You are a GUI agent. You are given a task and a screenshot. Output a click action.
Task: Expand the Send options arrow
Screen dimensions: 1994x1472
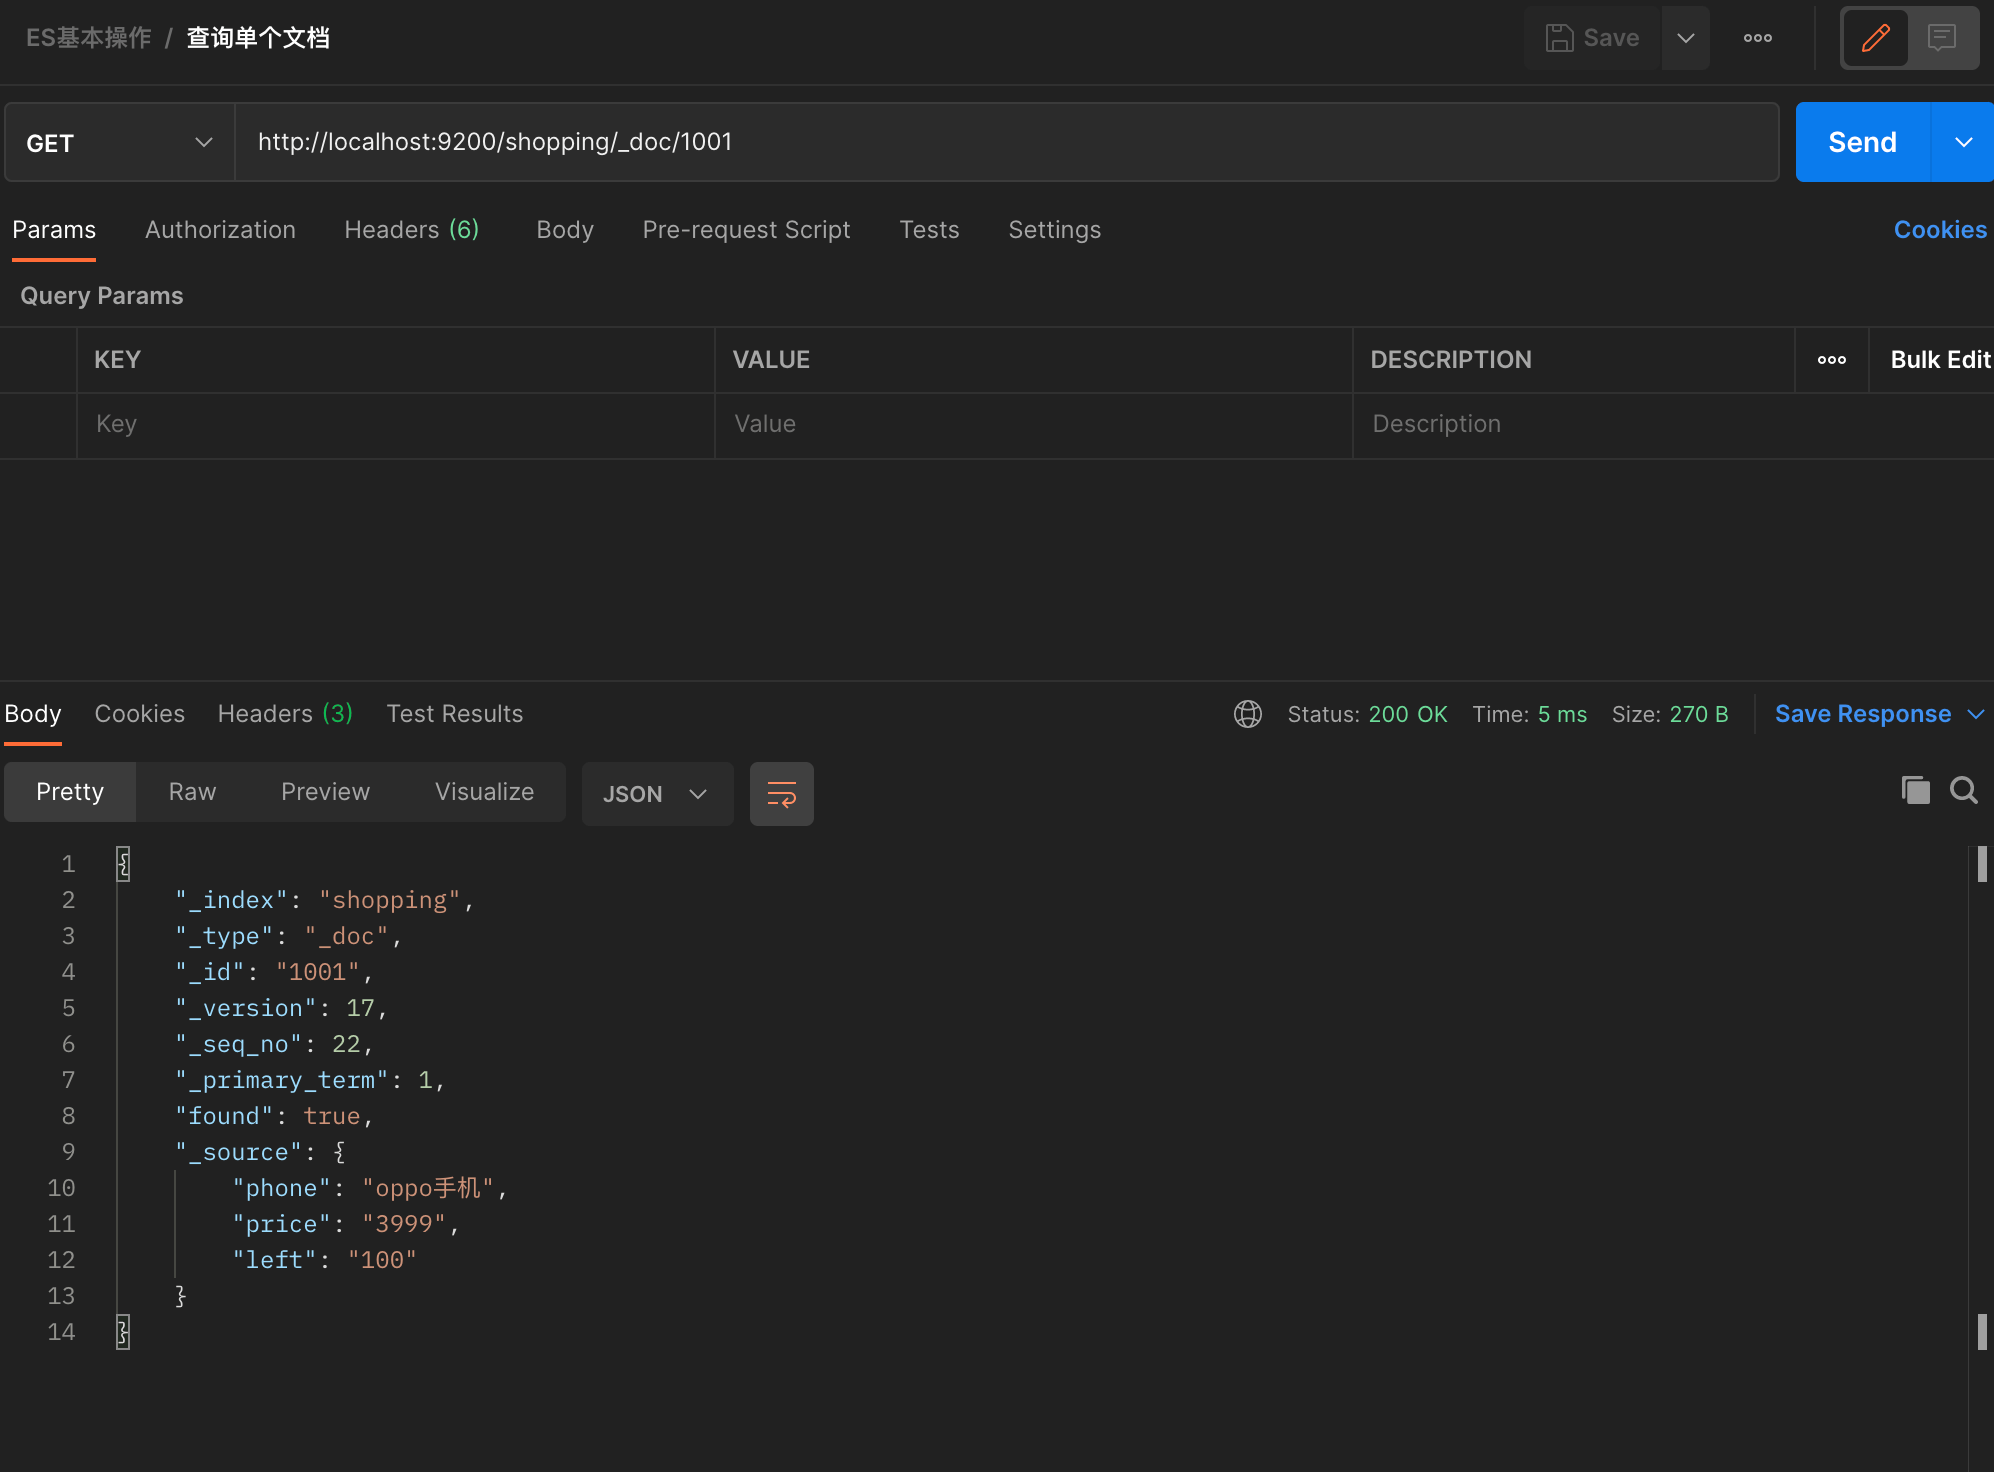click(x=1964, y=142)
